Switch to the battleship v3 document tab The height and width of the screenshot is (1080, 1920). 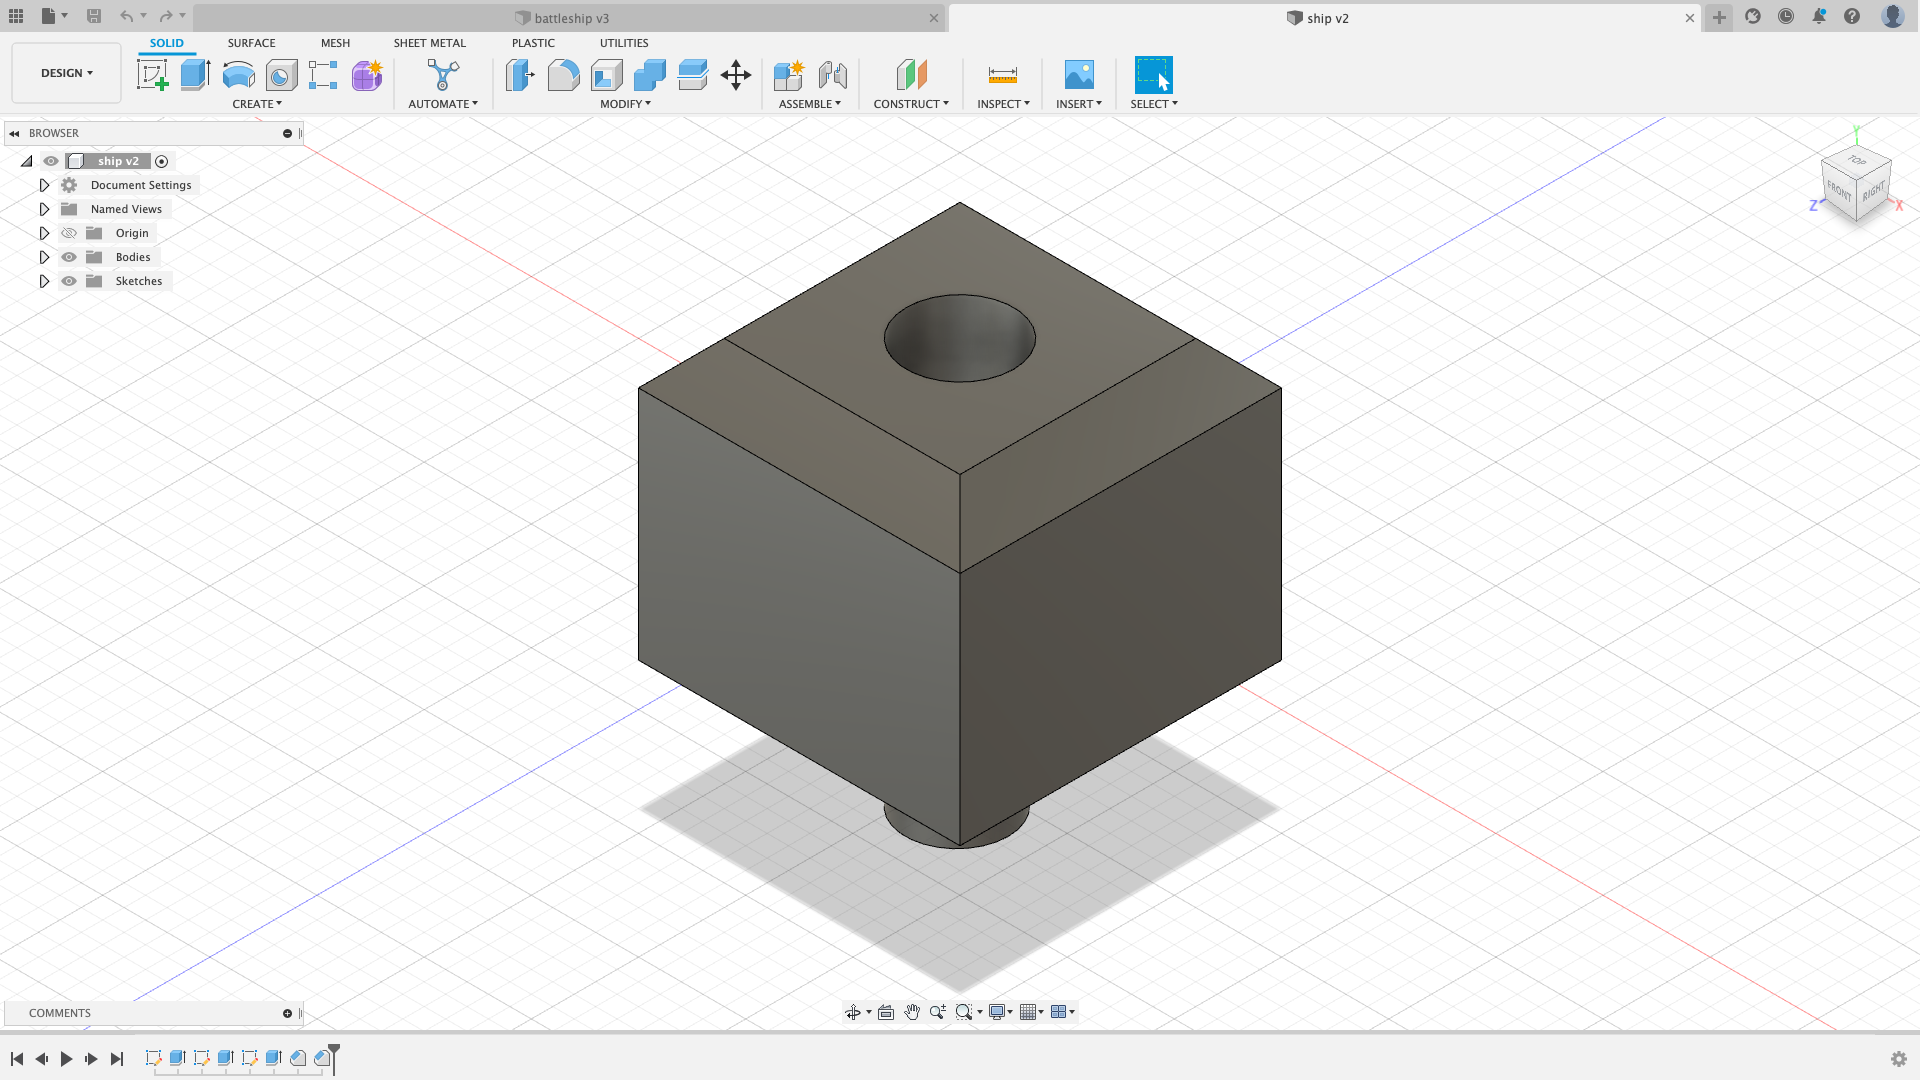569,18
